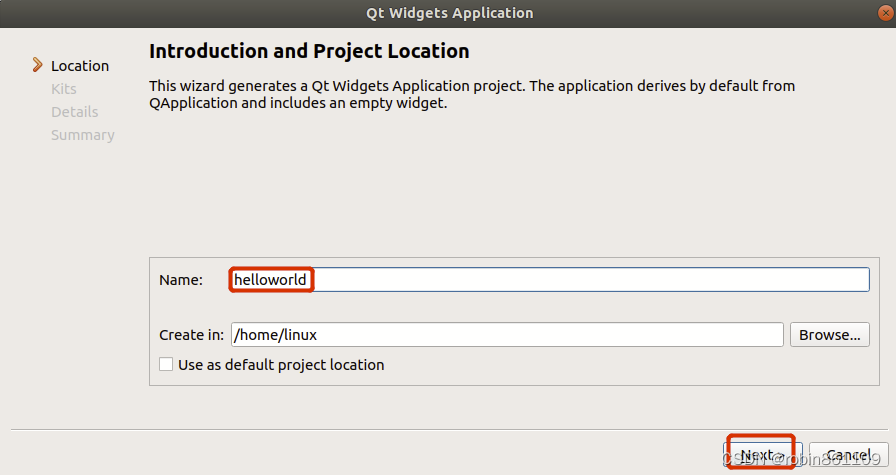Cancel the Qt Widgets Application wizard
Image resolution: width=896 pixels, height=475 pixels.
[849, 454]
